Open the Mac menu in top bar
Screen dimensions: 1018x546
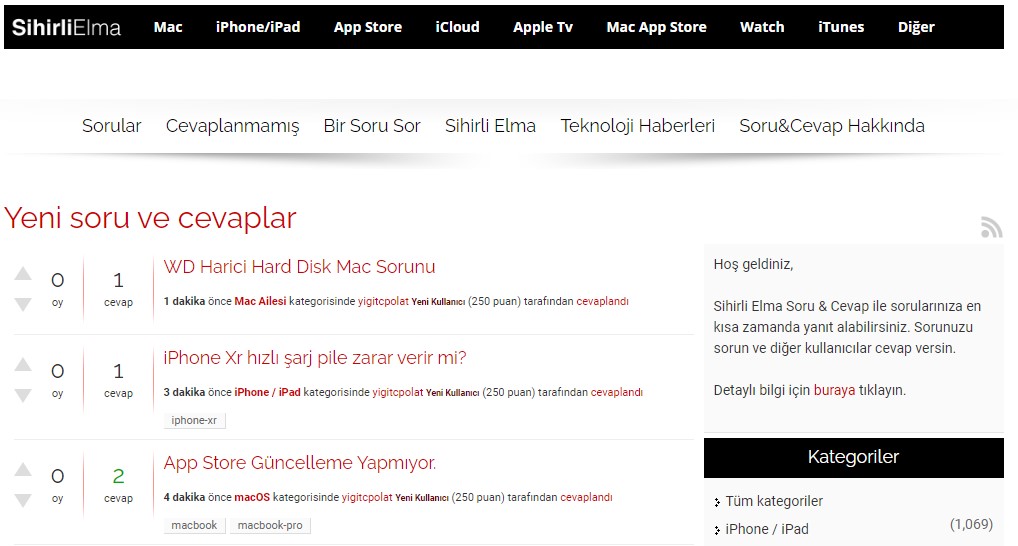(x=168, y=27)
